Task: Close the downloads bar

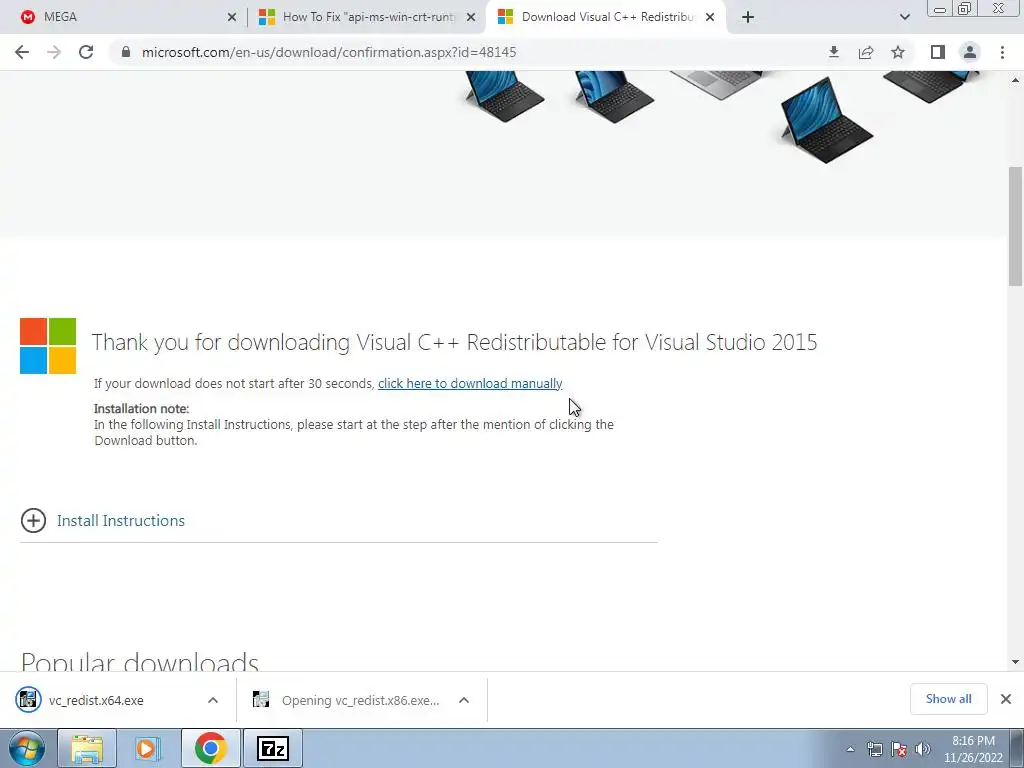Action: [x=1006, y=699]
